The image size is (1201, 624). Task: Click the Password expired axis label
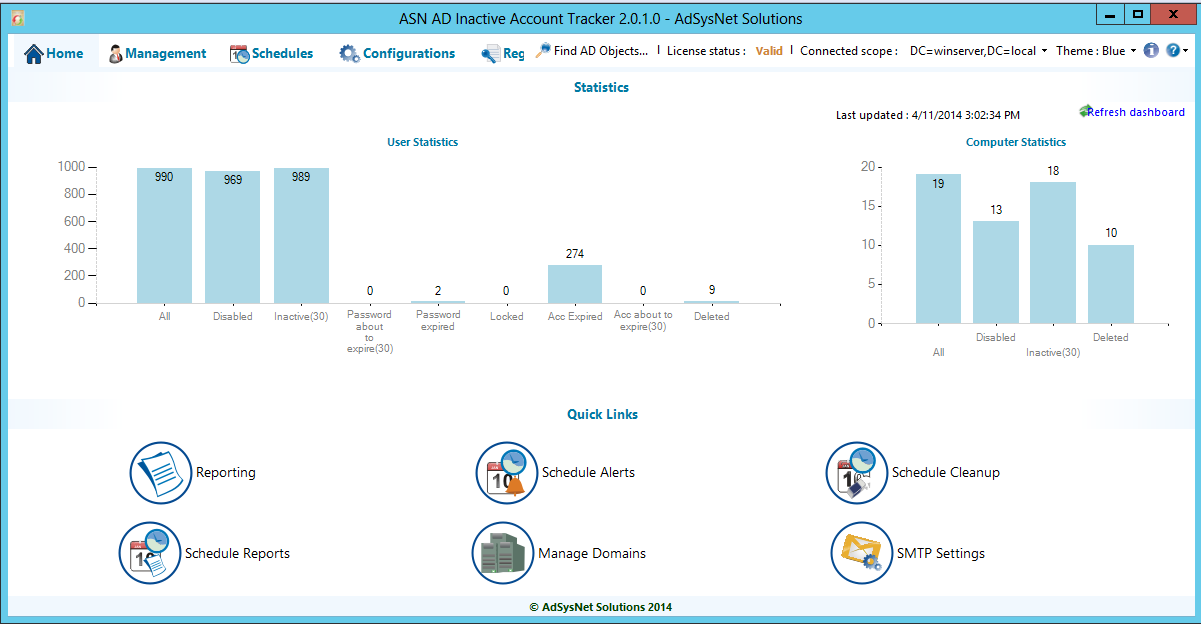[438, 320]
